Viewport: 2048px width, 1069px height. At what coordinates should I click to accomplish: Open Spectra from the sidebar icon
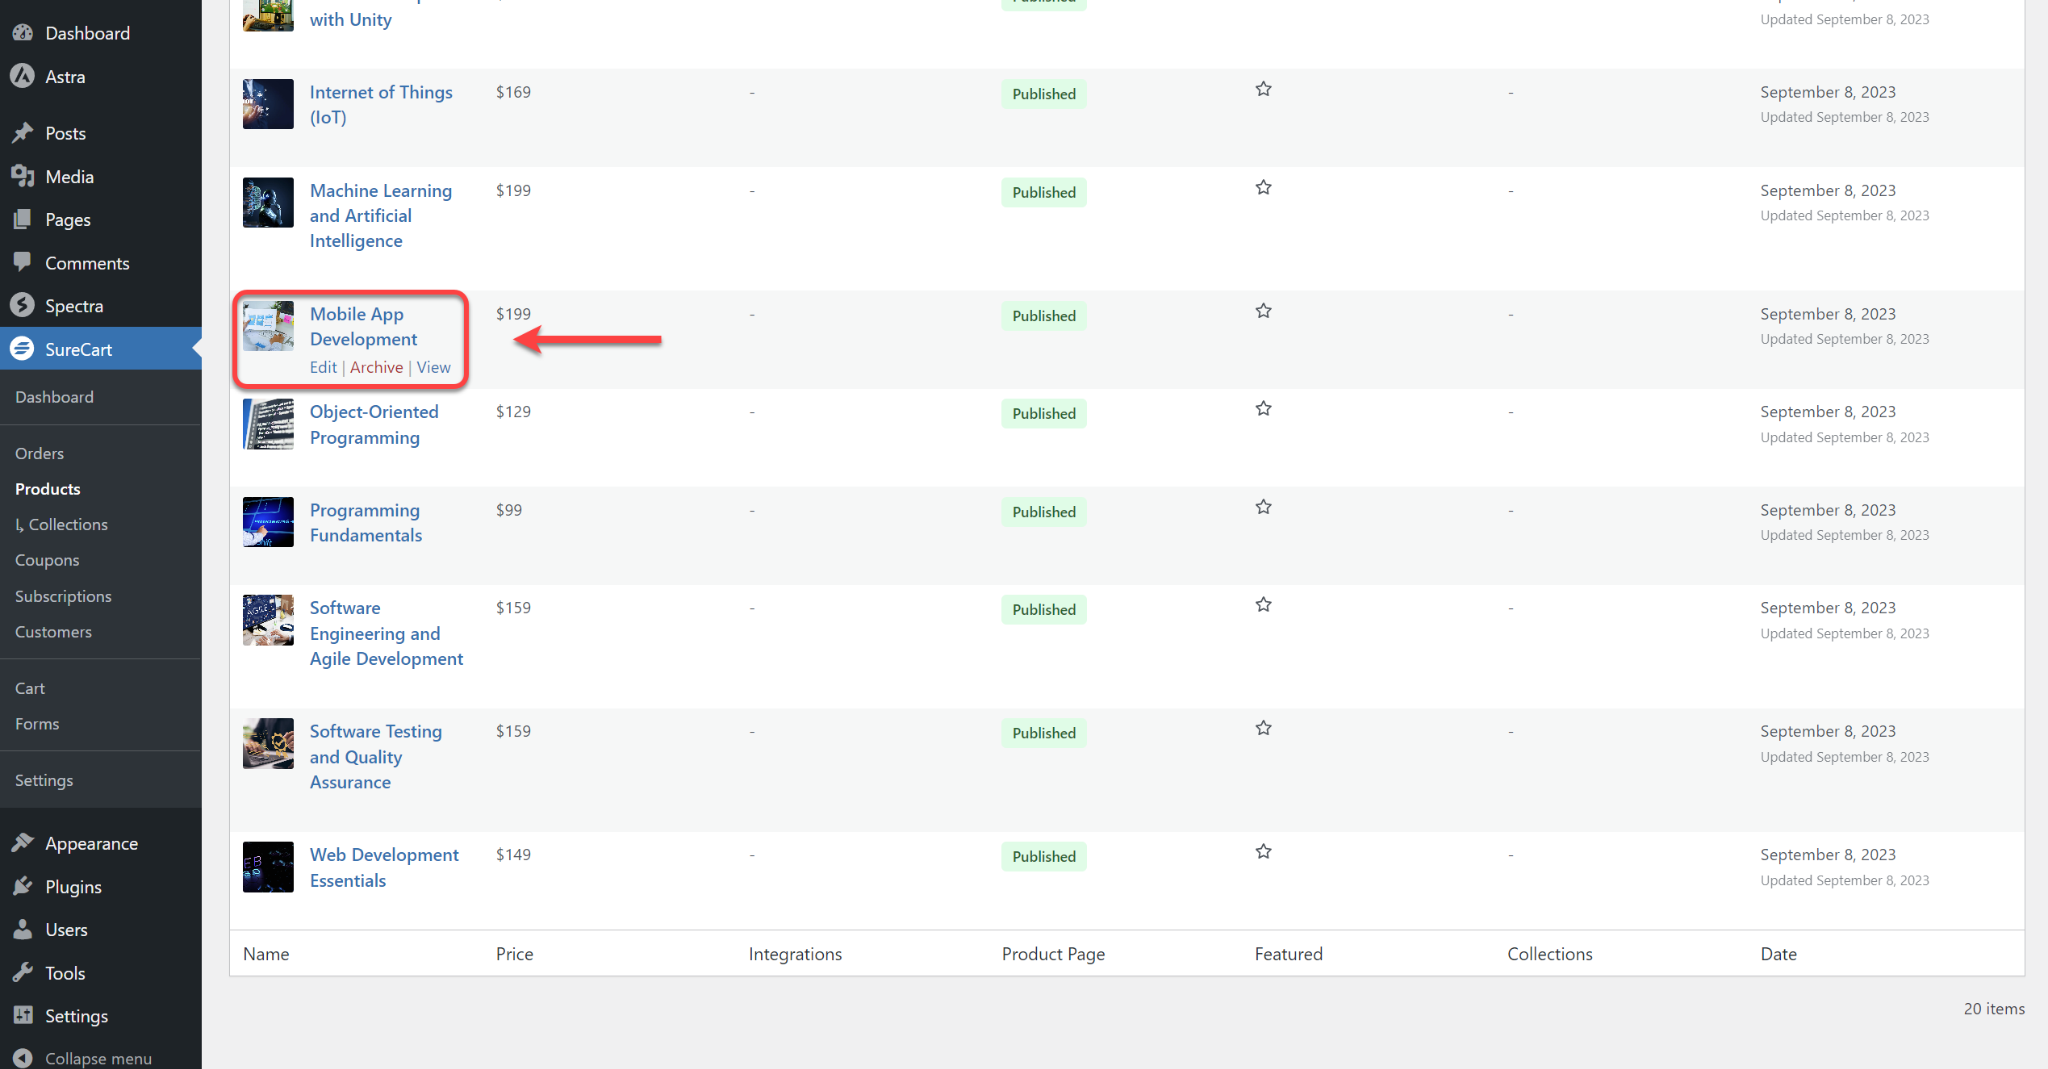click(22, 305)
